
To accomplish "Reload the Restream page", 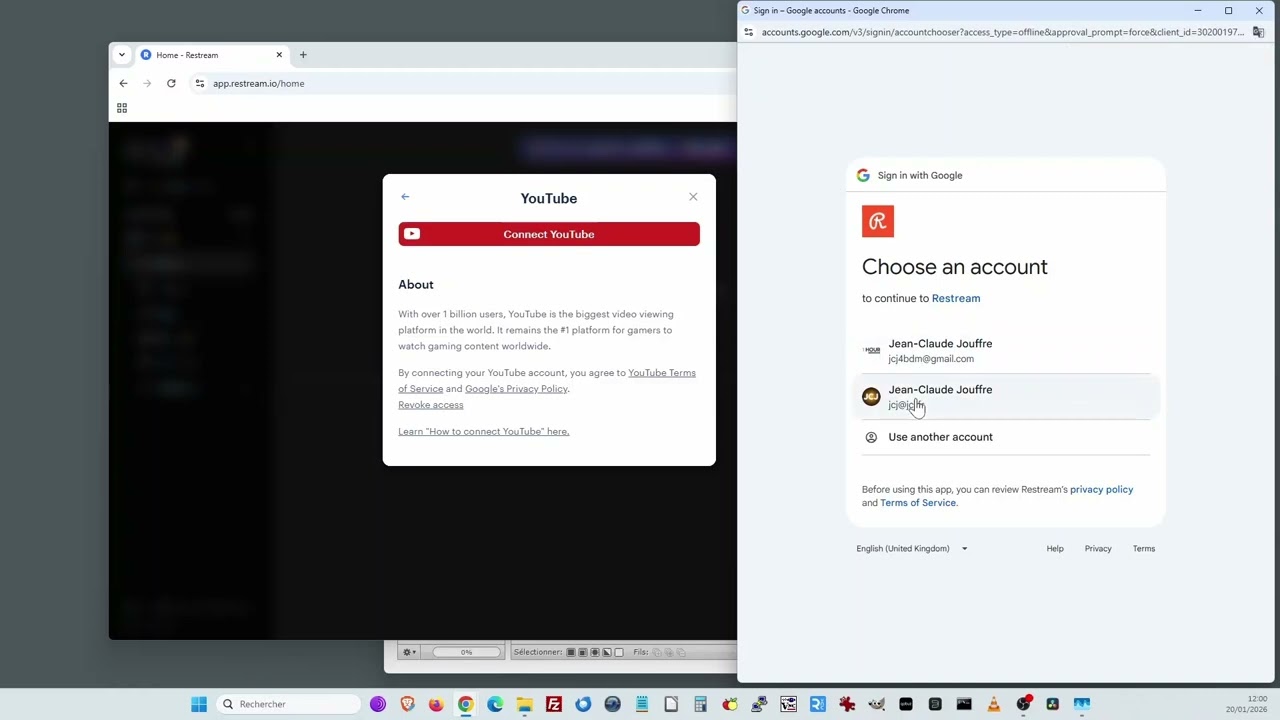I will 171,84.
